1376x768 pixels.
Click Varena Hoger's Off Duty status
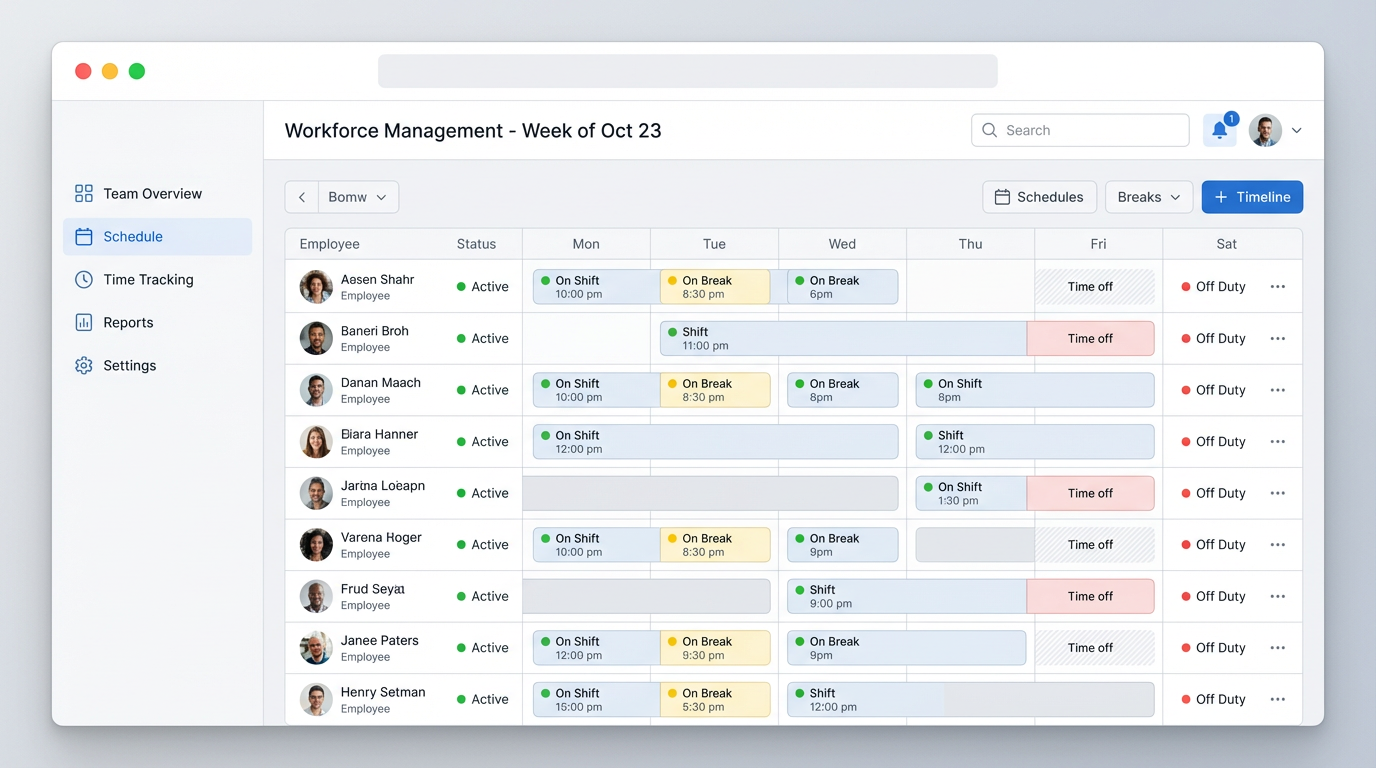pos(1213,545)
